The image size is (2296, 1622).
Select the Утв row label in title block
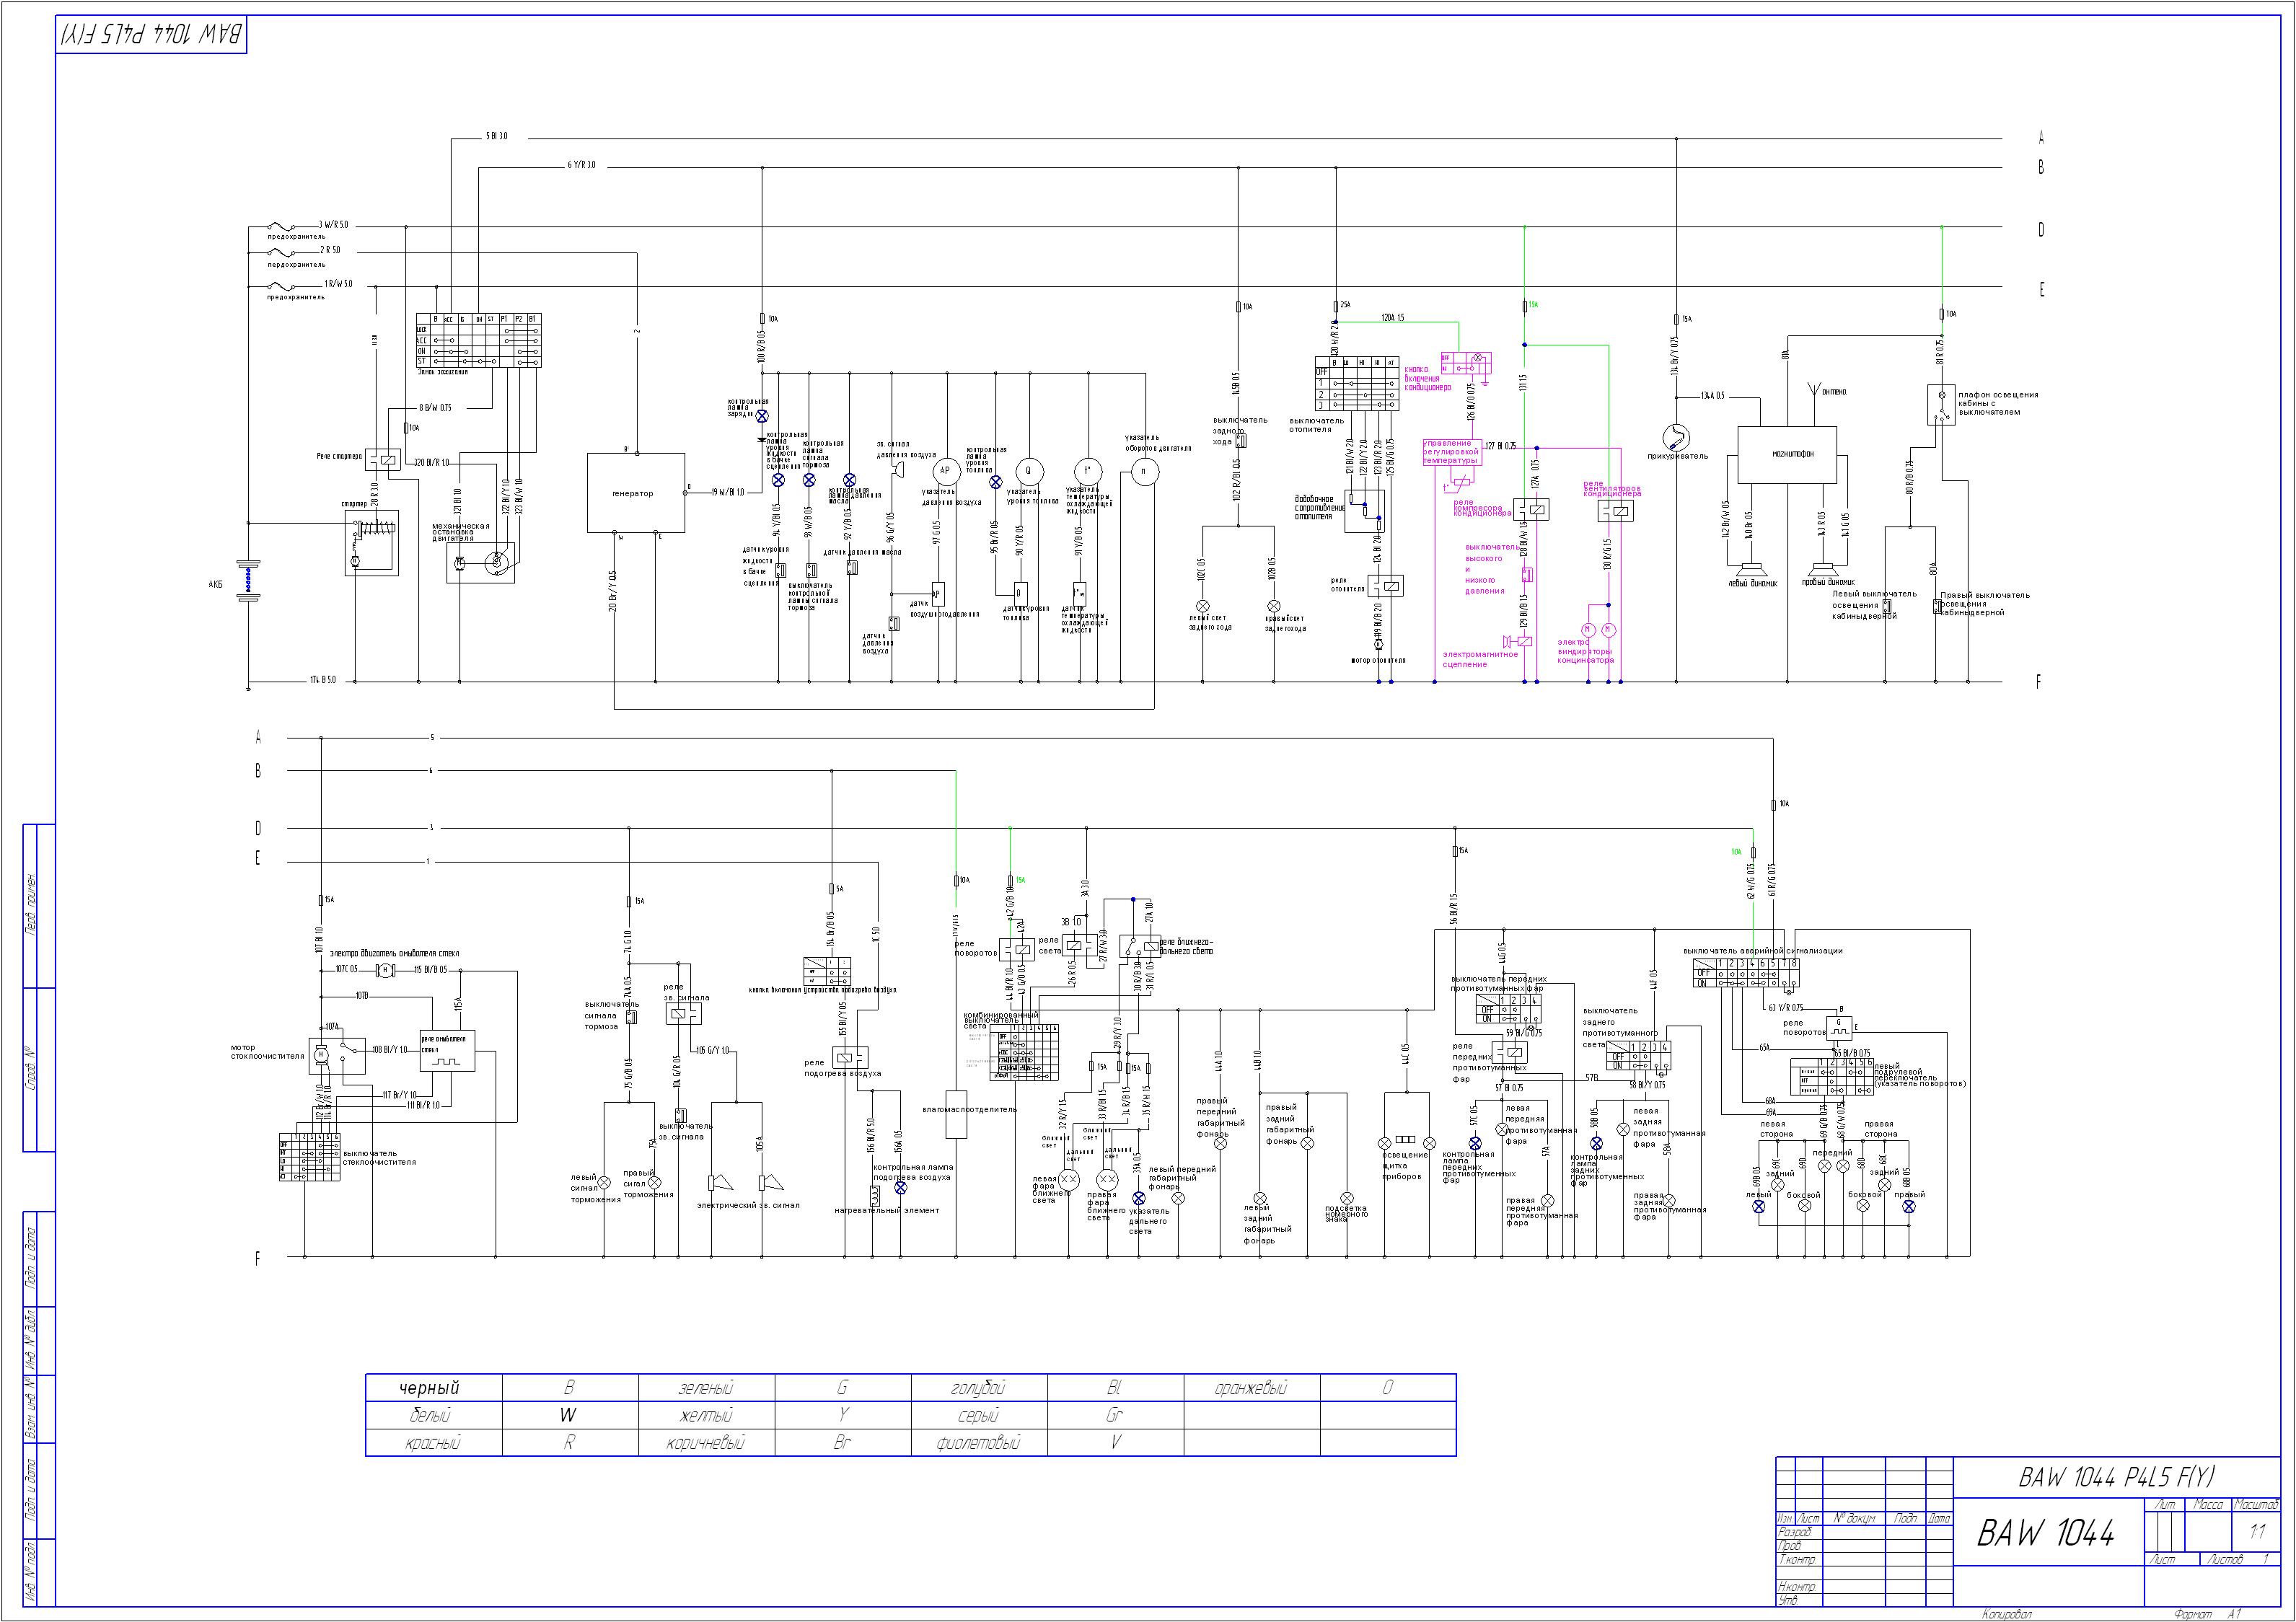click(1788, 1600)
